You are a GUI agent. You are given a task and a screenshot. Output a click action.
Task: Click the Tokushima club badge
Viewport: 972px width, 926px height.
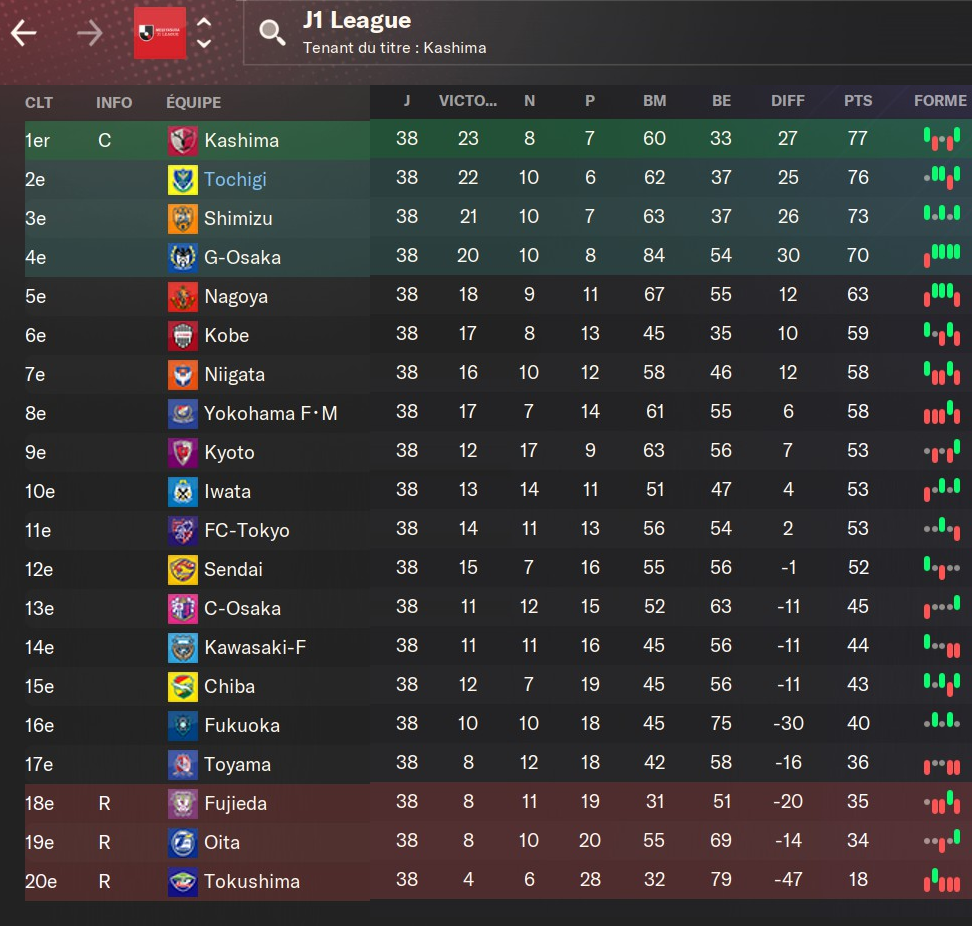point(183,882)
